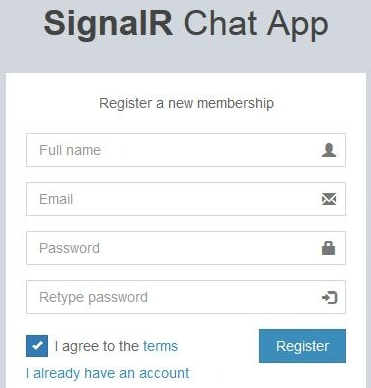
Task: Click the Retype password placeholder text
Action: click(93, 297)
